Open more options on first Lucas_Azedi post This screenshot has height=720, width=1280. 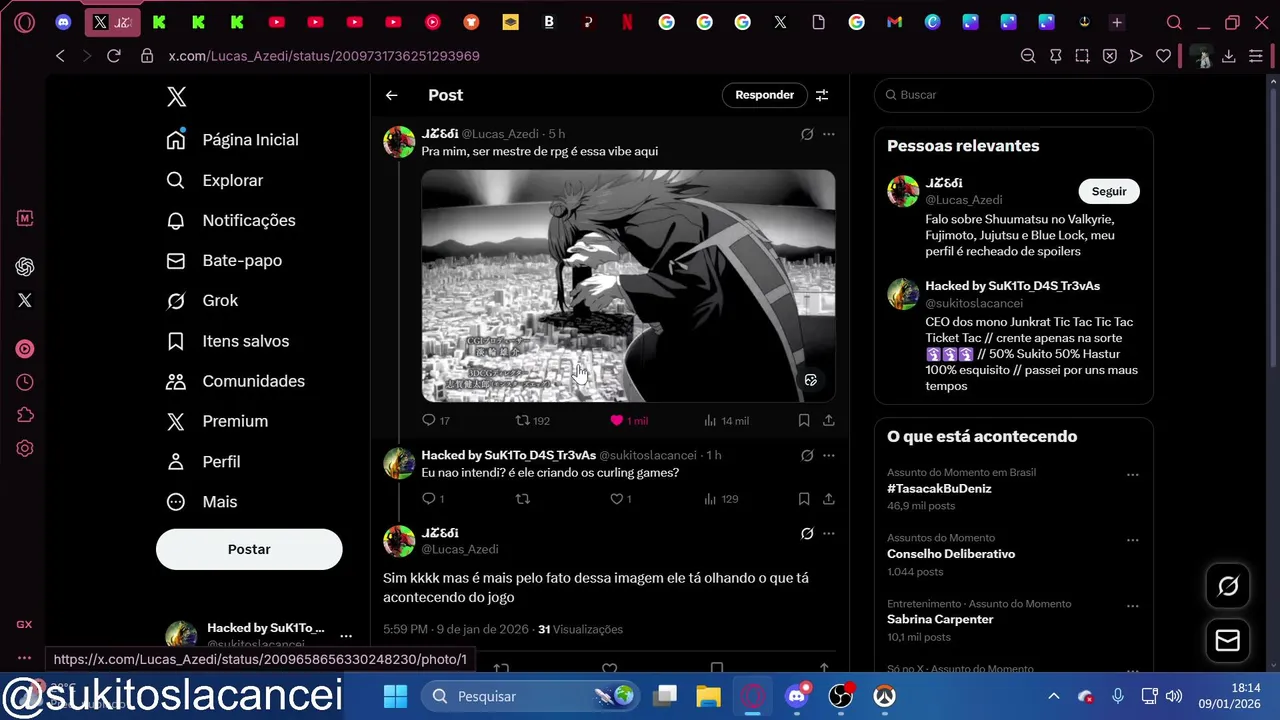click(x=829, y=134)
